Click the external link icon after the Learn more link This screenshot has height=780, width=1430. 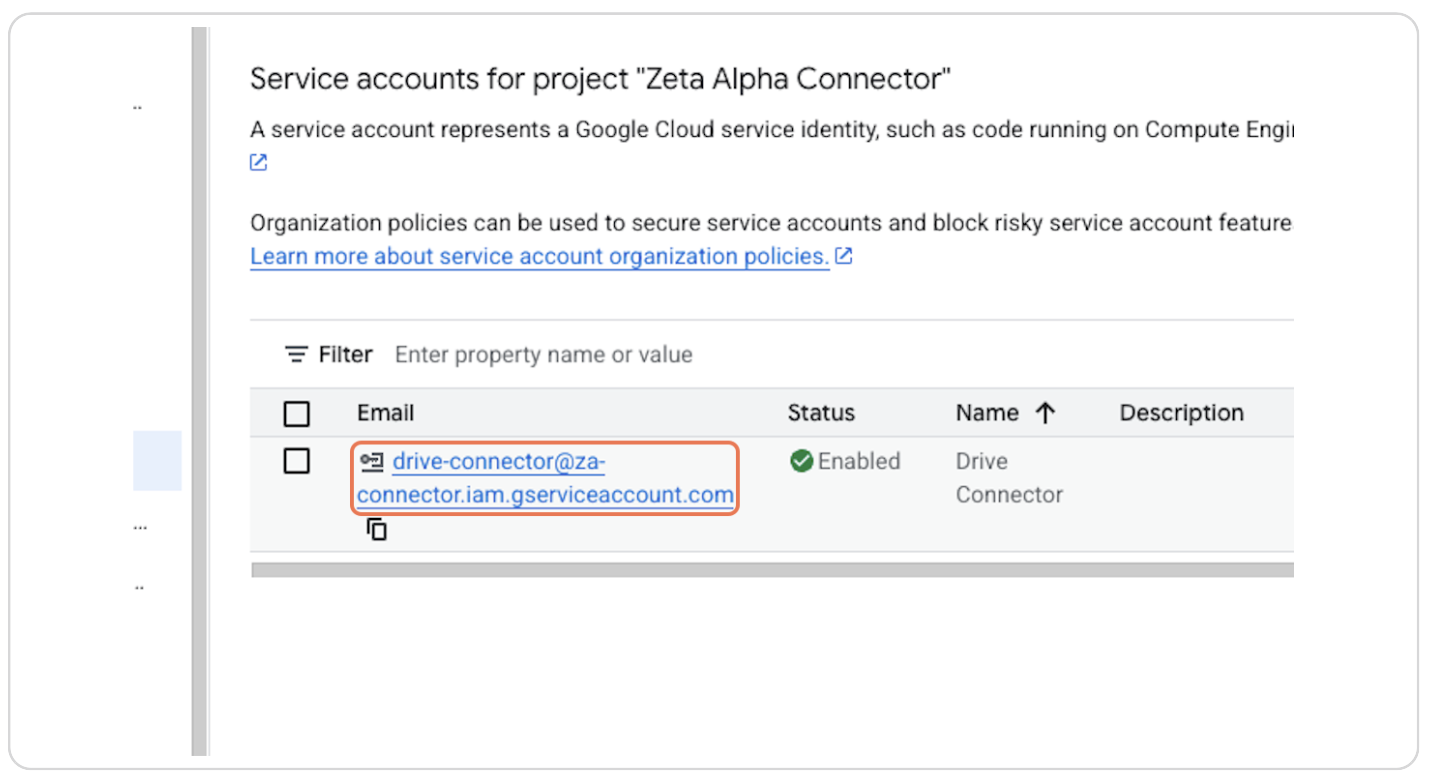coord(843,256)
